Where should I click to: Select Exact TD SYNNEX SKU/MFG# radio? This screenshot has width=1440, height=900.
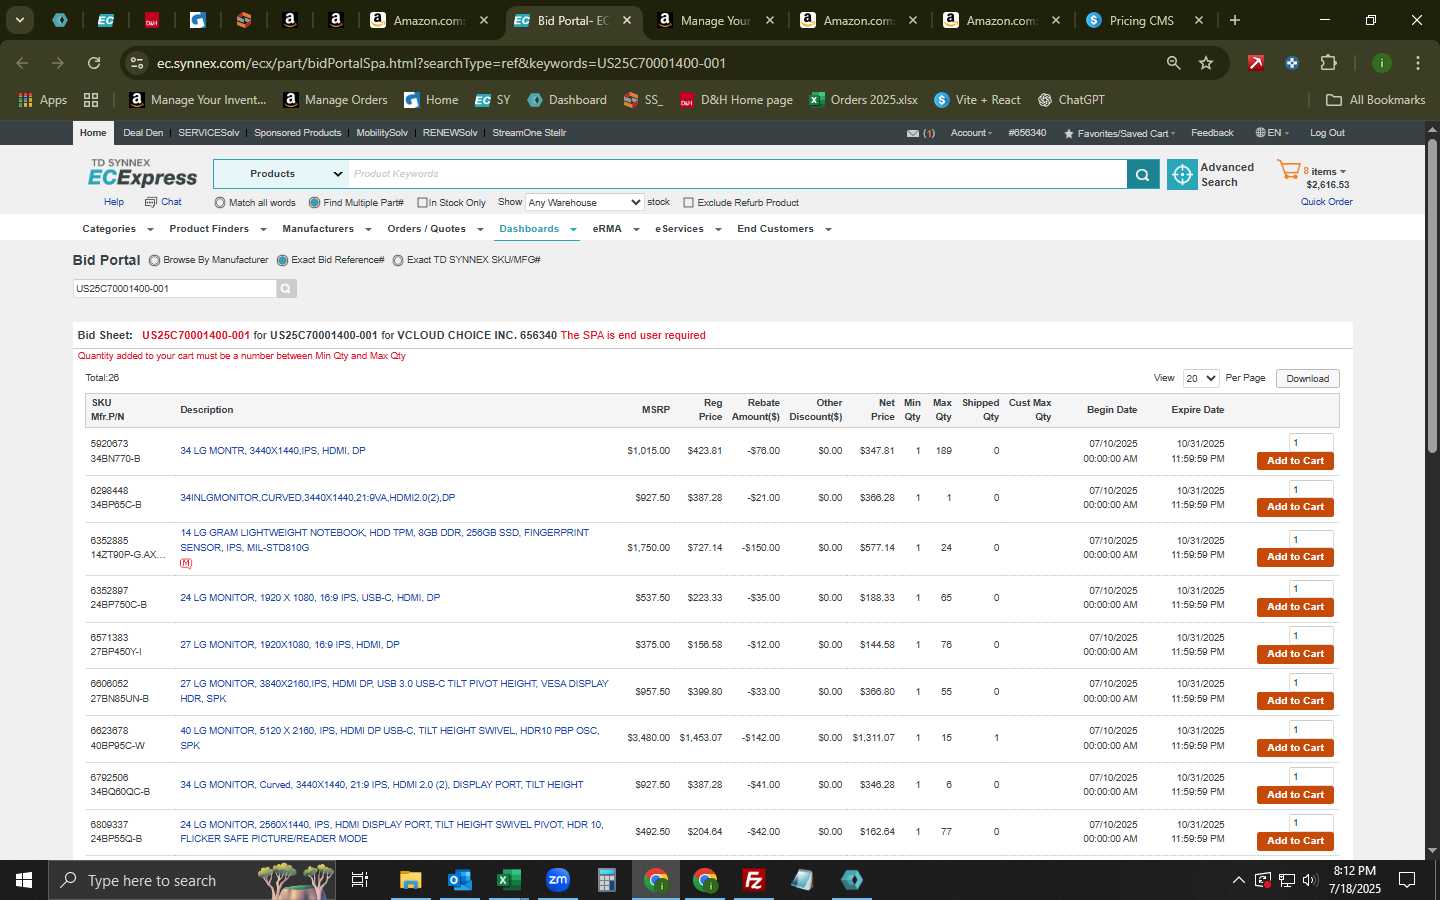pyautogui.click(x=398, y=260)
